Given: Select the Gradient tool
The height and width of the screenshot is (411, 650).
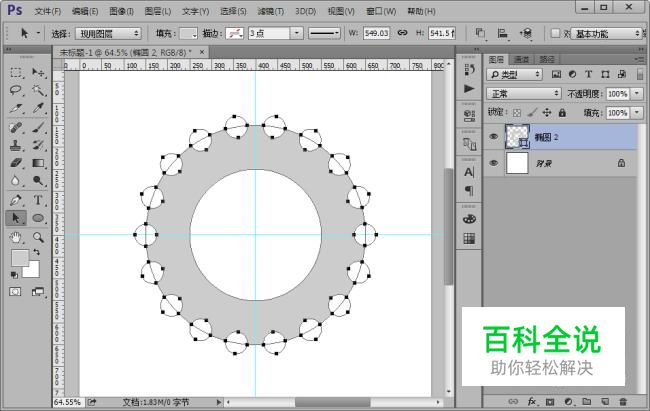Looking at the screenshot, I should pos(38,163).
